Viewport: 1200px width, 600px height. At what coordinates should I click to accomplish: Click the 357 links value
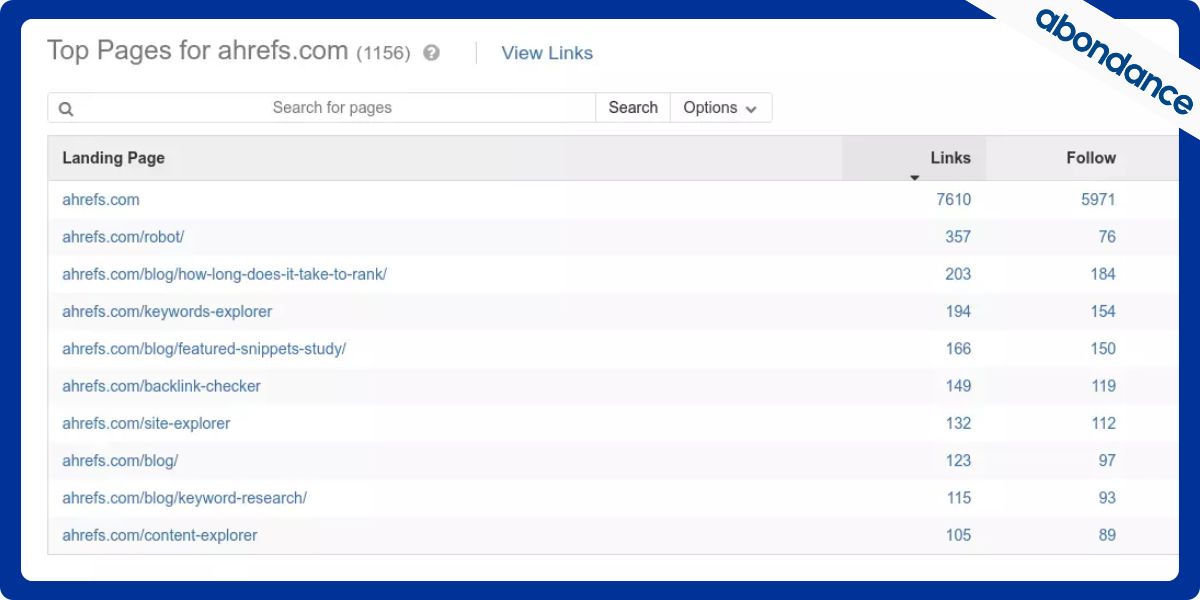point(958,237)
